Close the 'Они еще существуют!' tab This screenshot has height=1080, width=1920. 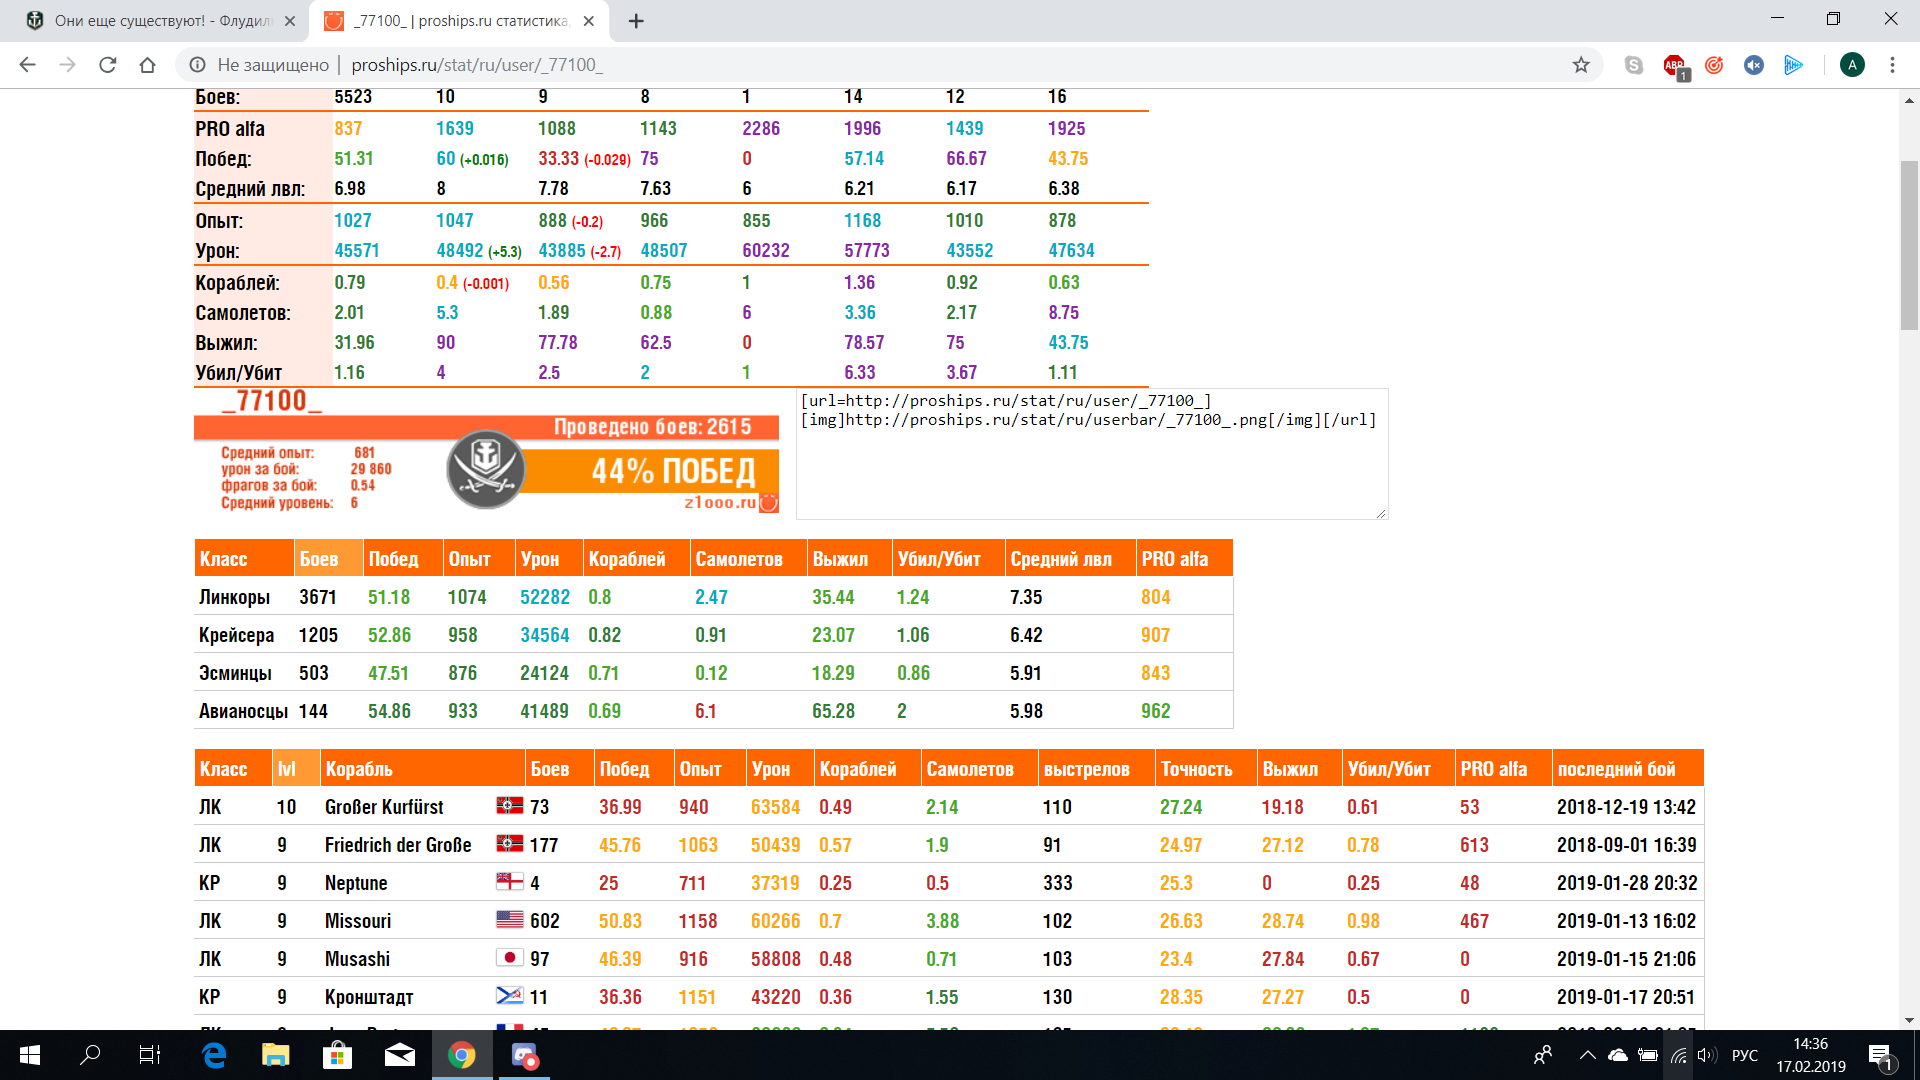click(x=290, y=21)
